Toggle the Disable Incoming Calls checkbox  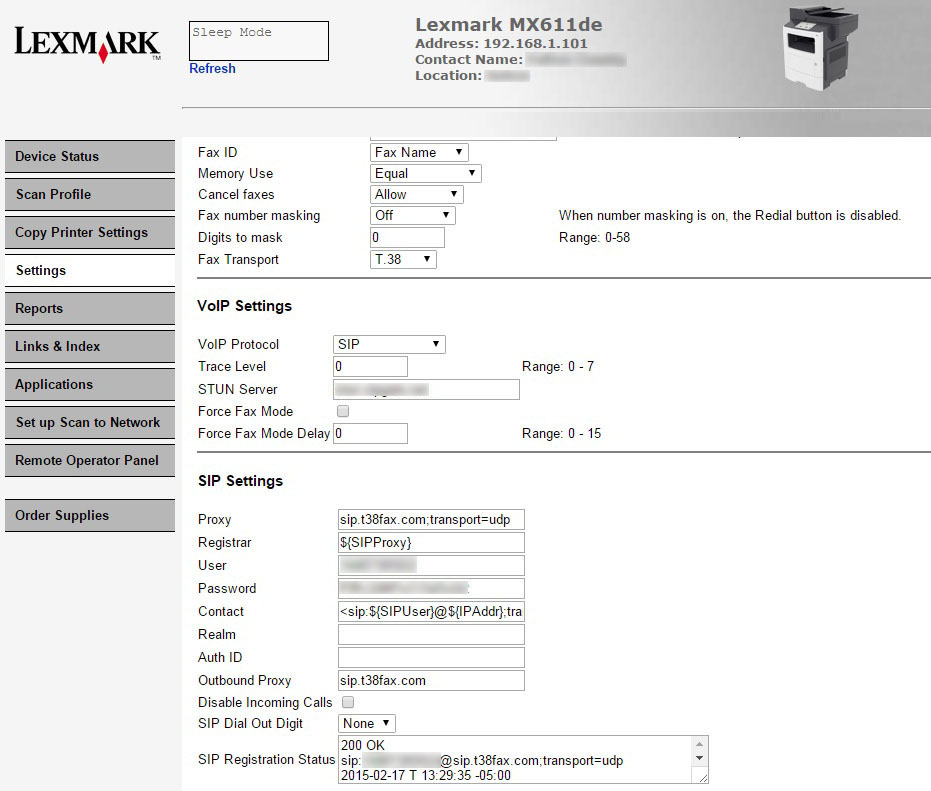pyautogui.click(x=349, y=702)
